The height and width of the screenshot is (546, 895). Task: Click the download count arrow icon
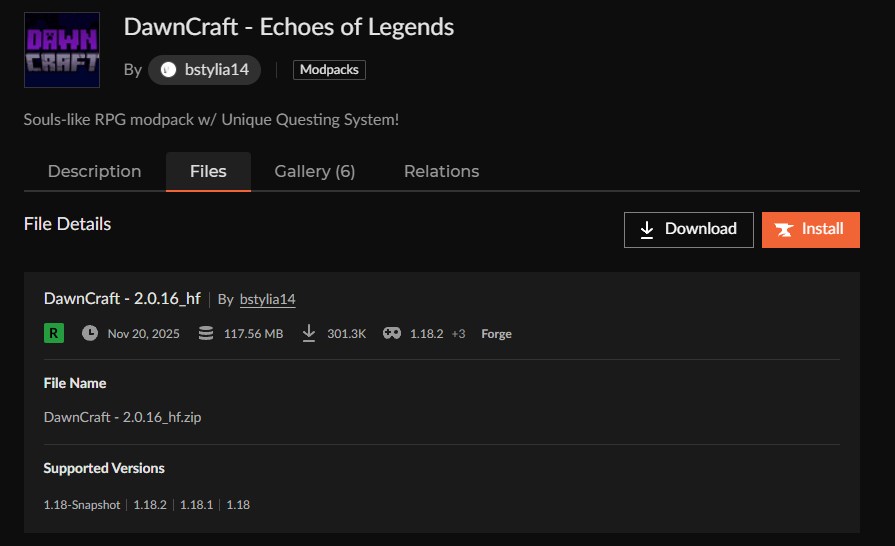(309, 333)
